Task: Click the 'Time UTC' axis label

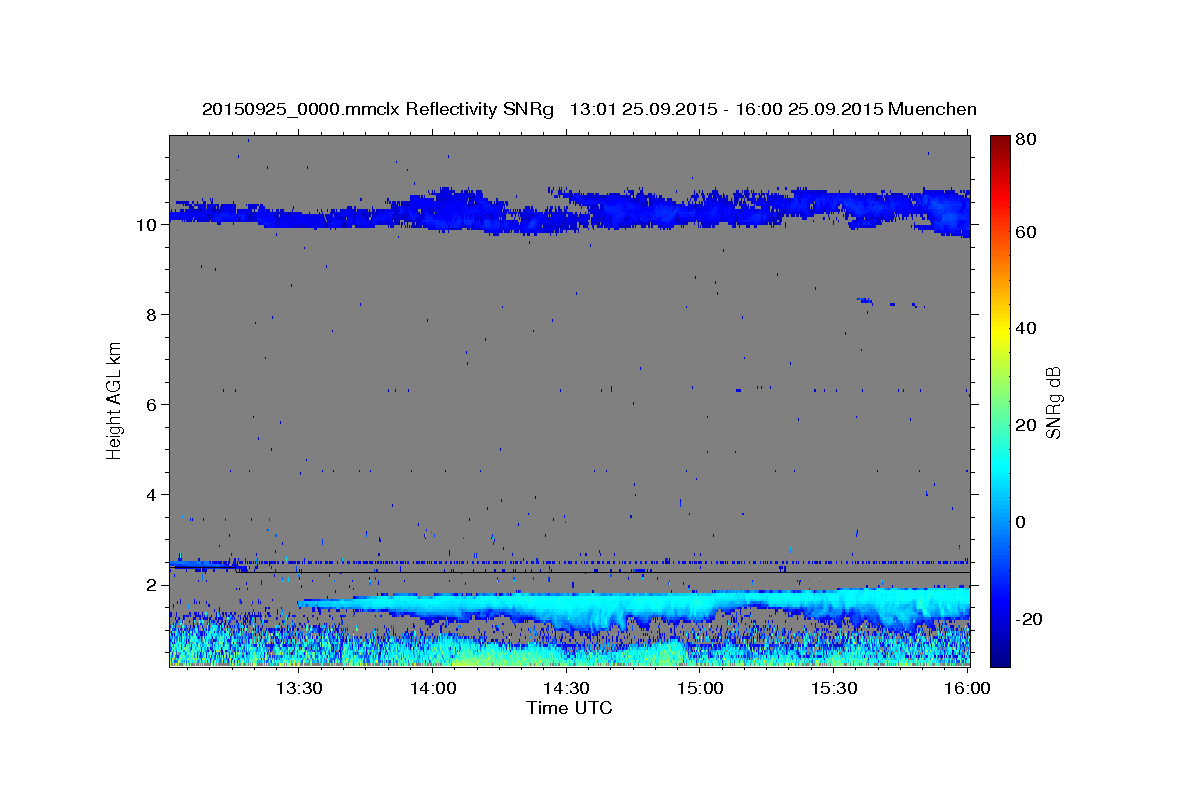Action: click(569, 708)
